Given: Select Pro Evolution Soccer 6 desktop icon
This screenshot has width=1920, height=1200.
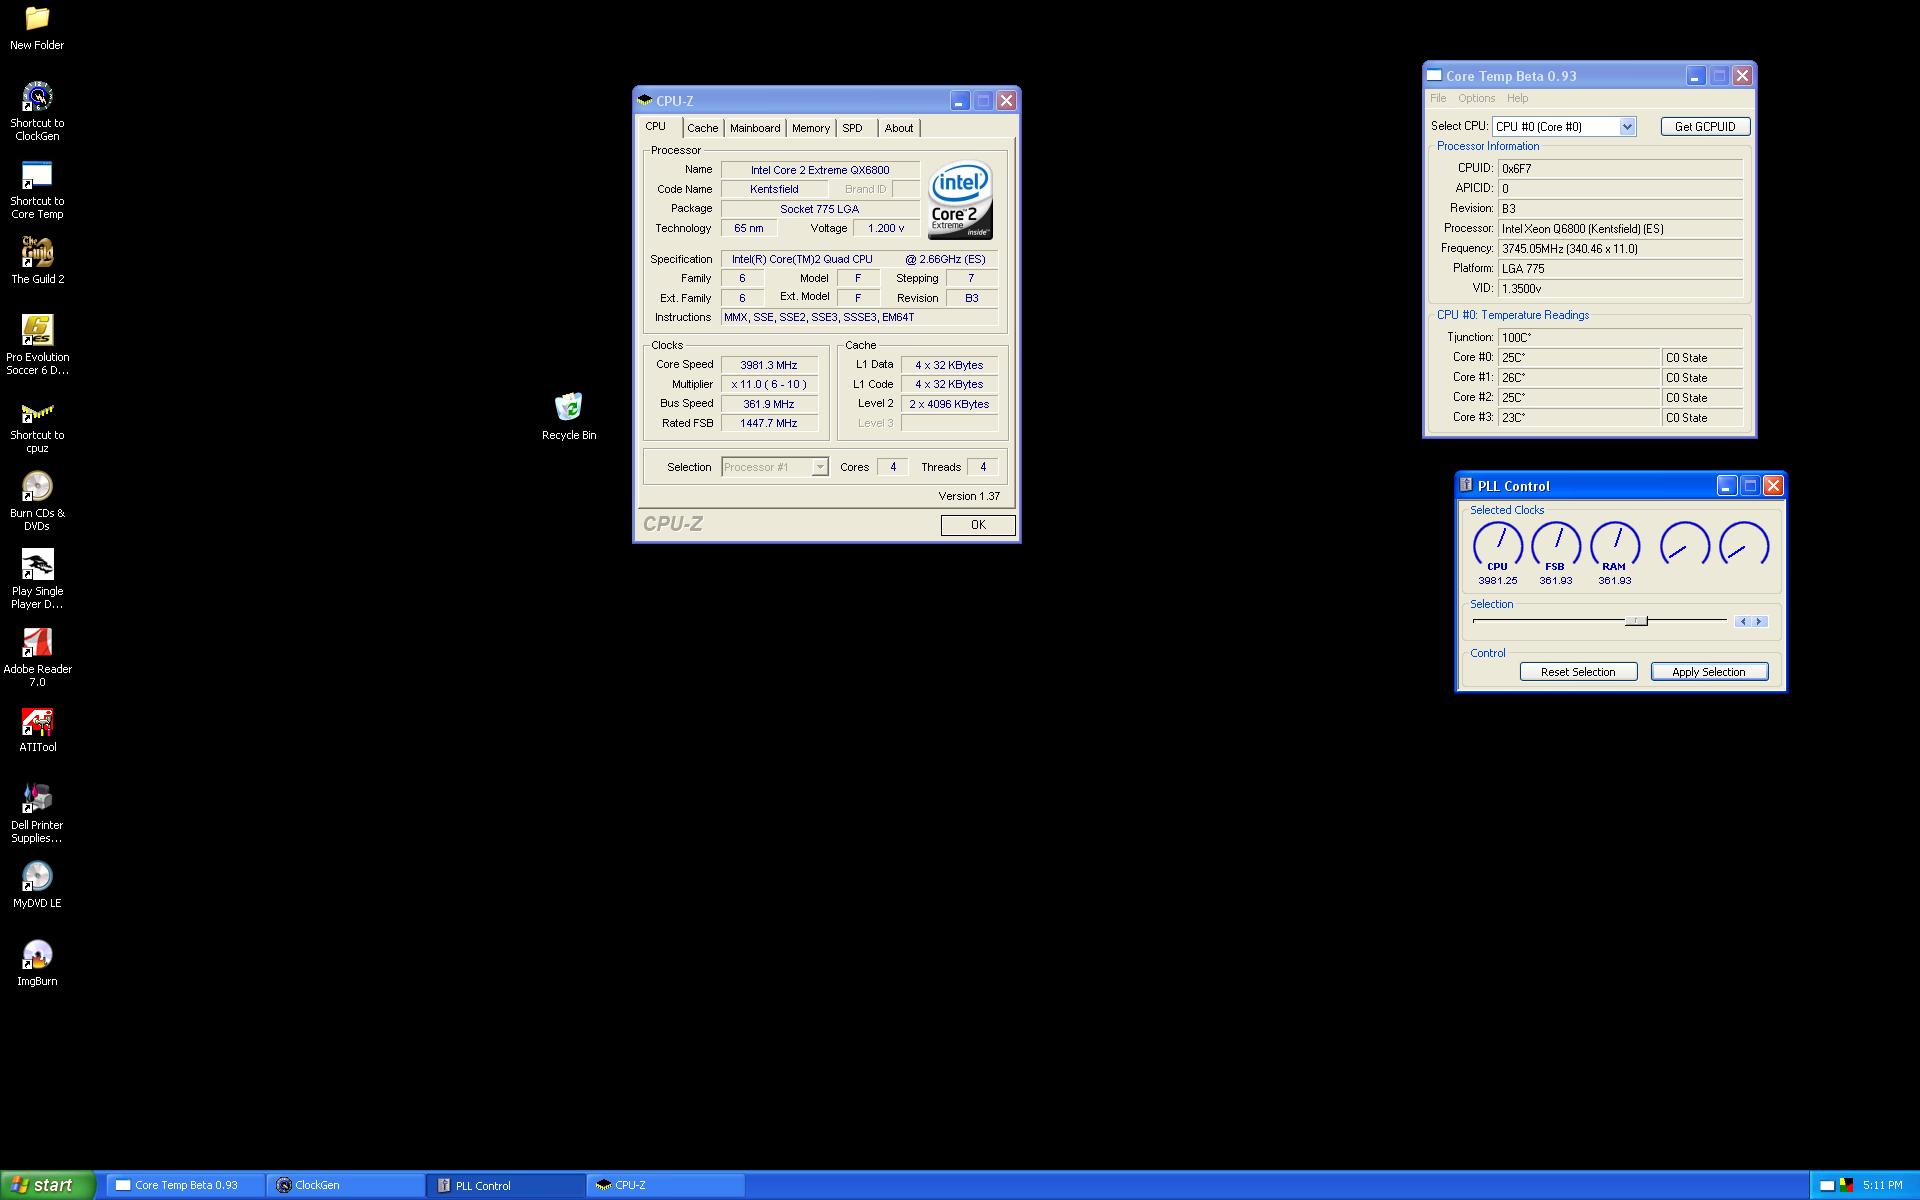Looking at the screenshot, I should pos(37,345).
